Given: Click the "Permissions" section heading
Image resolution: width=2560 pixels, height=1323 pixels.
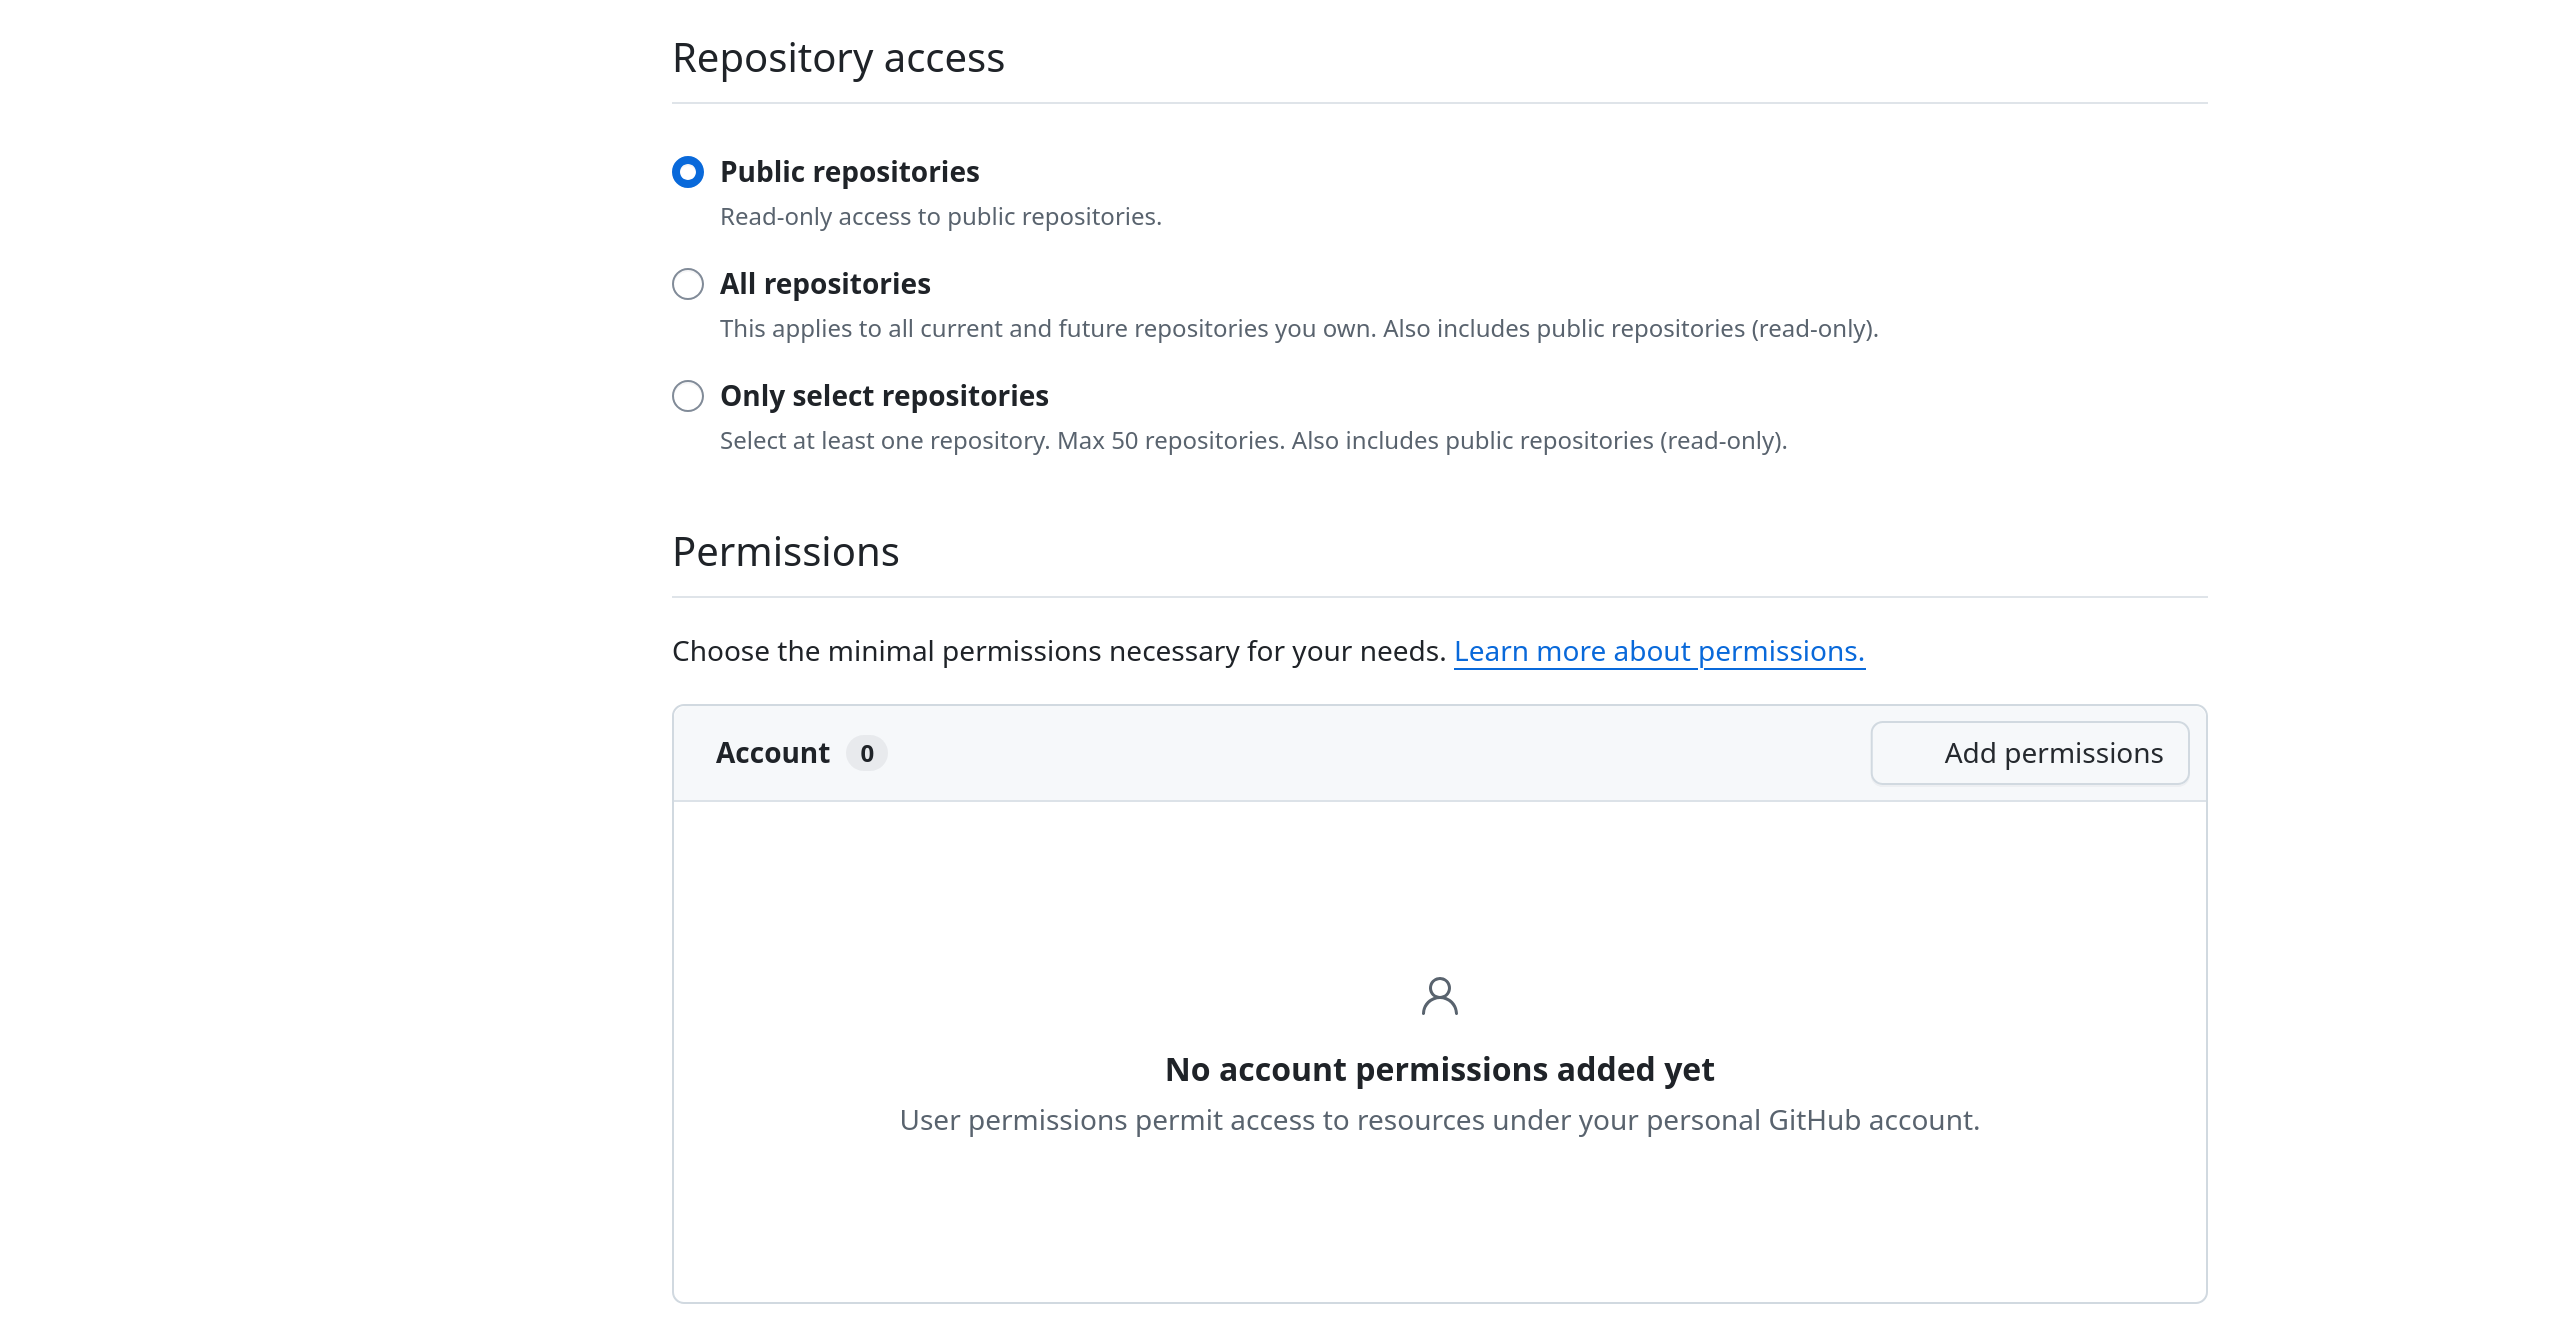Looking at the screenshot, I should coord(785,551).
